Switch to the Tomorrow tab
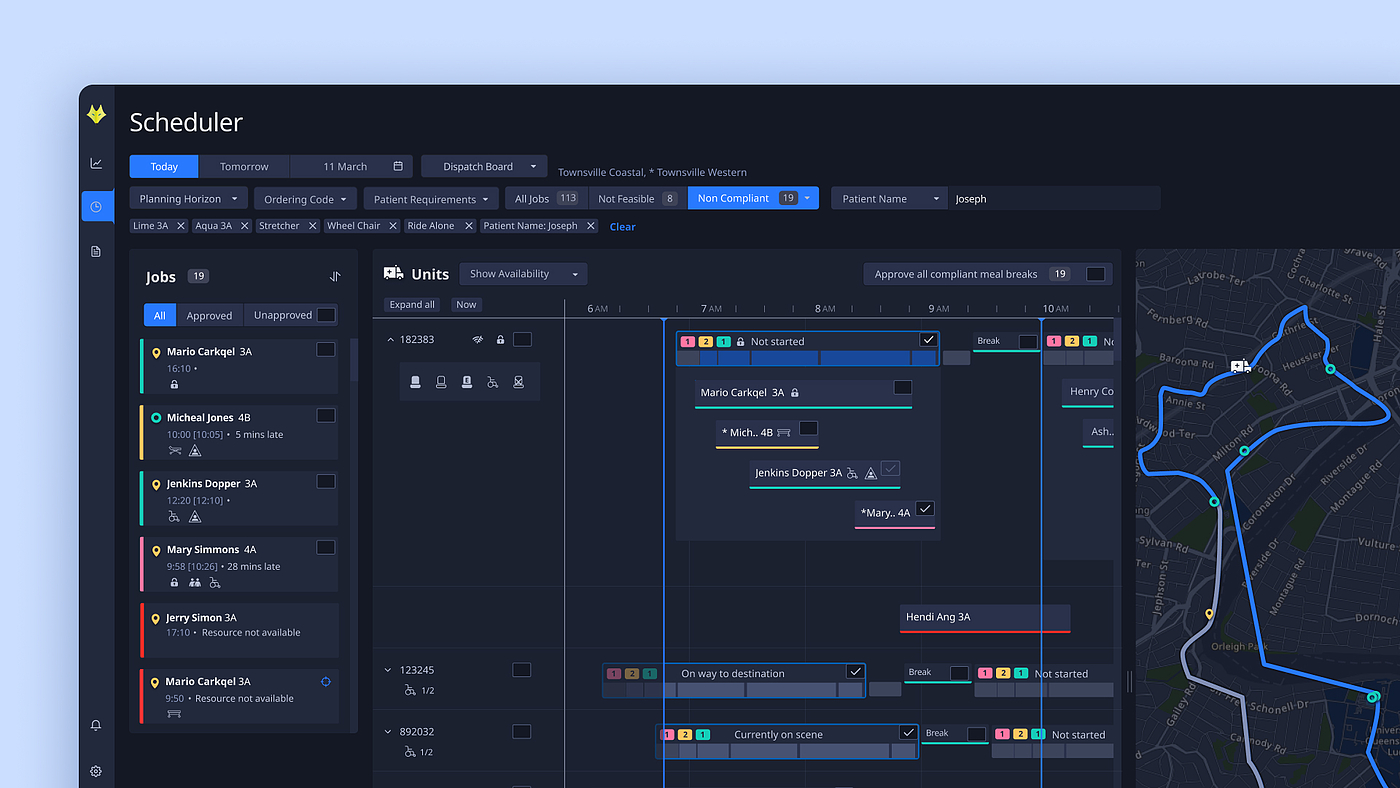Viewport: 1400px width, 788px height. point(244,167)
